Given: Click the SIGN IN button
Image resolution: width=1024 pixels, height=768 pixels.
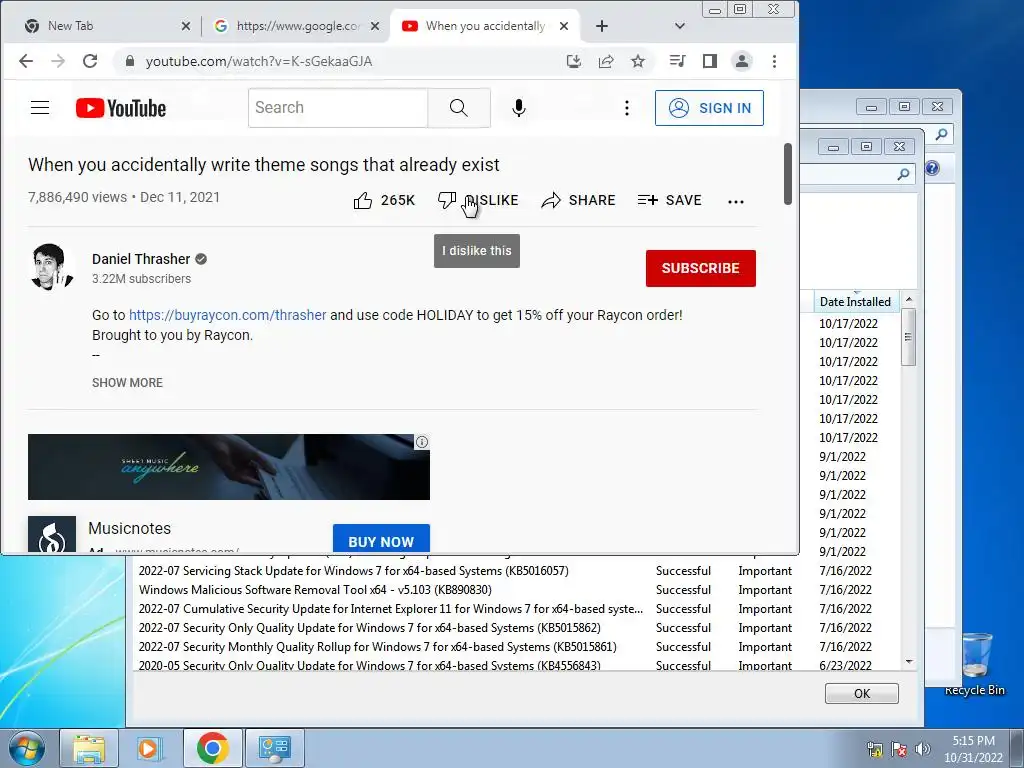Looking at the screenshot, I should click(x=709, y=108).
